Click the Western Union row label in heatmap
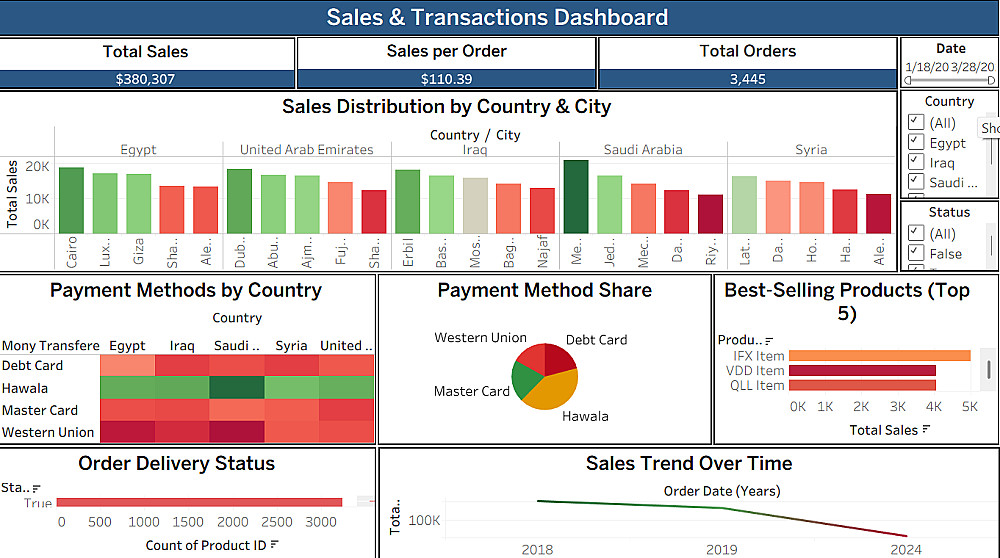1000x558 pixels. 48,432
